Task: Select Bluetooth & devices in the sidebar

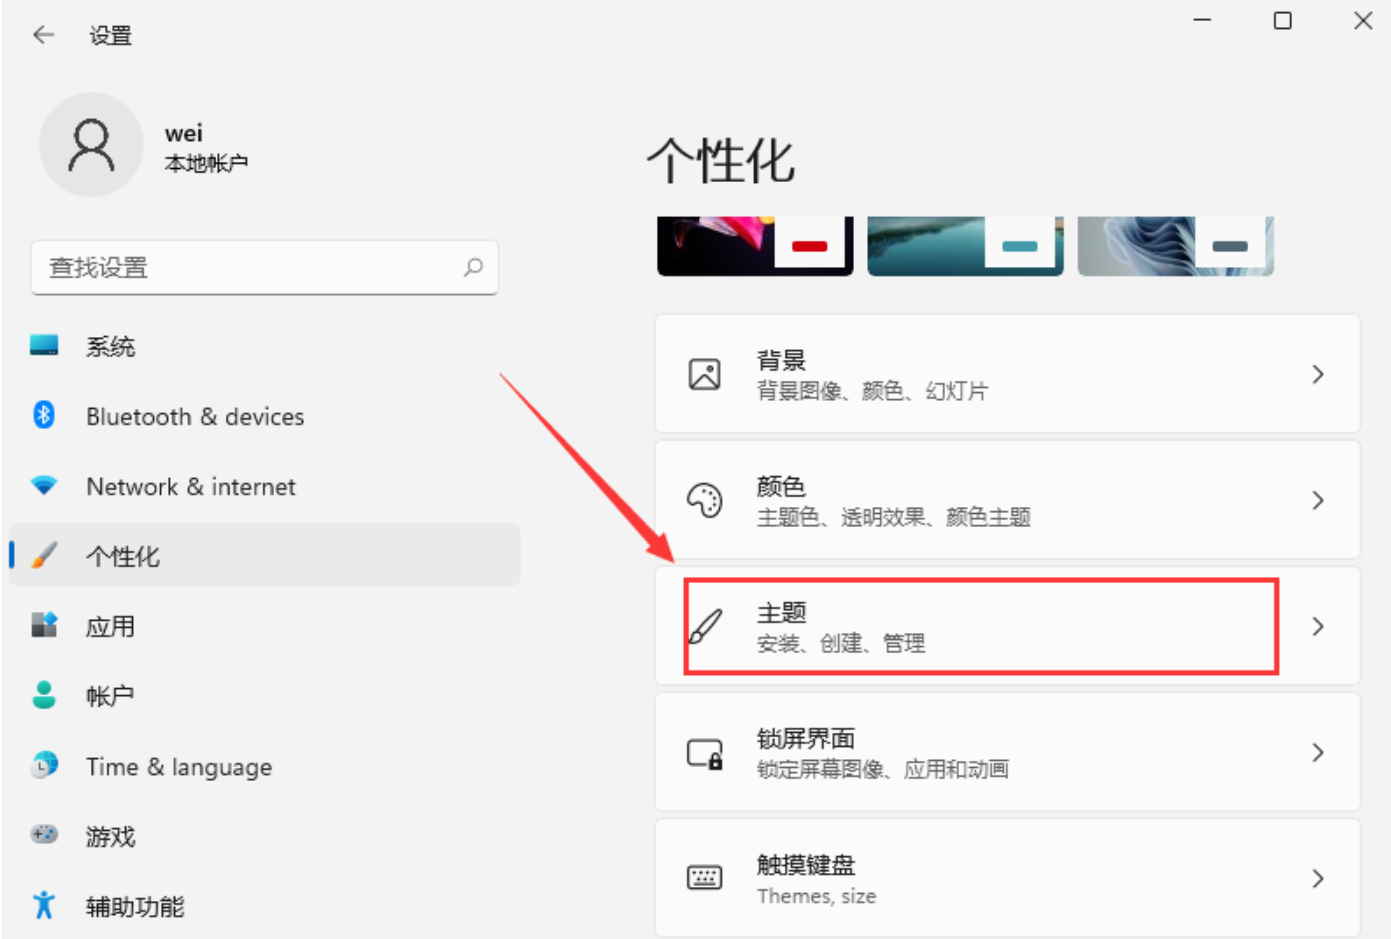Action: coord(195,417)
